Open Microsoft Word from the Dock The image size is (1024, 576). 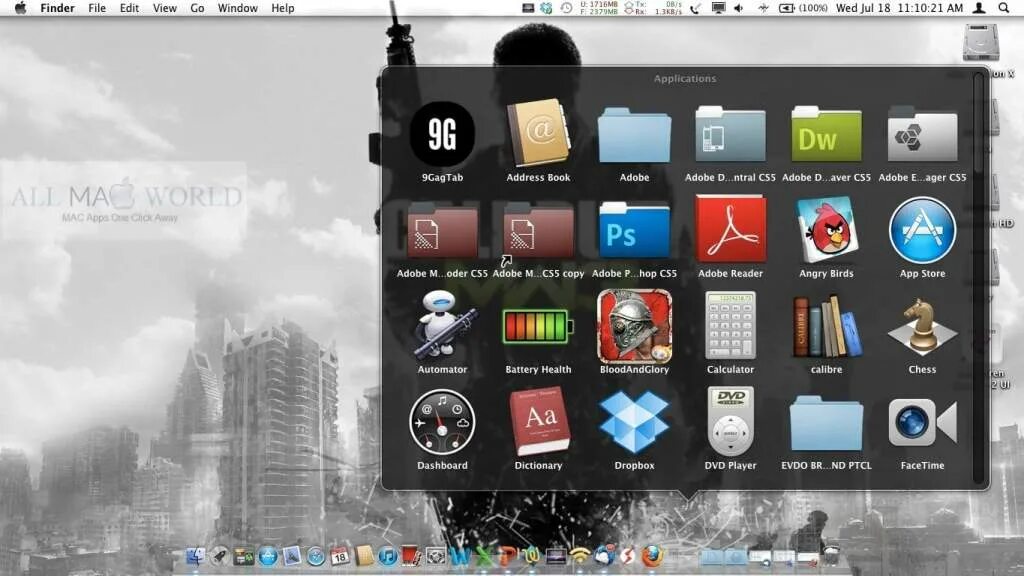coord(460,556)
